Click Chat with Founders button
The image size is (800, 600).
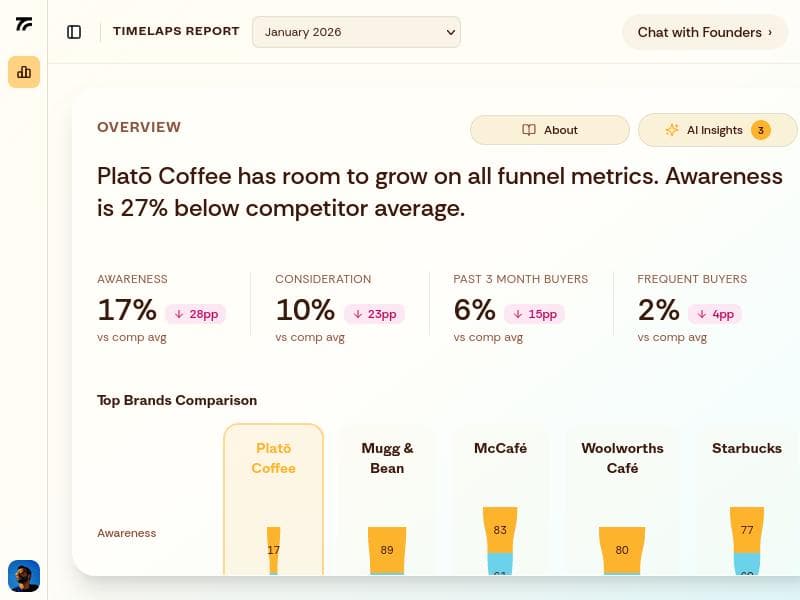tap(705, 32)
